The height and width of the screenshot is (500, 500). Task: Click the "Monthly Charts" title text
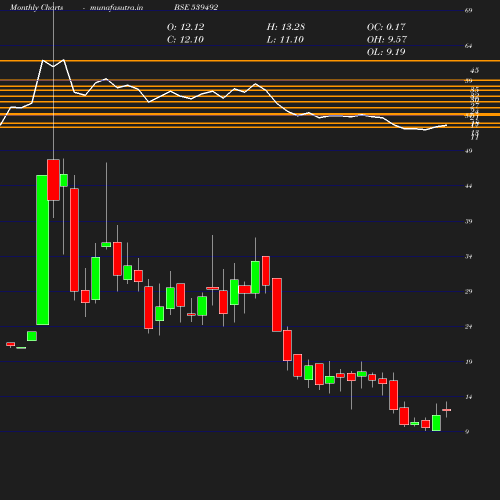click(36, 7)
